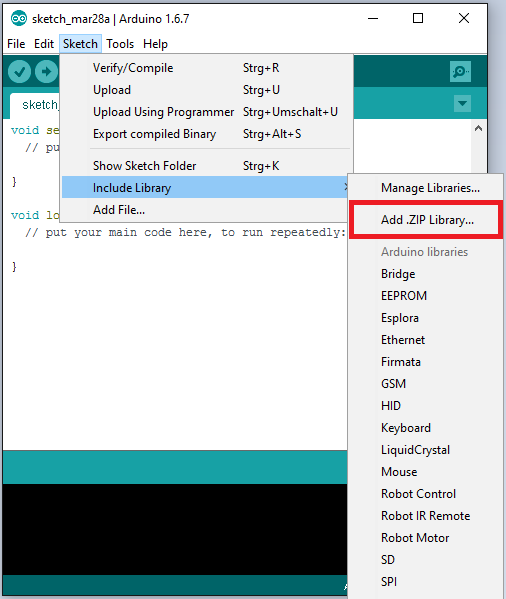
Task: Click the Verify checkmark toolbar icon
Action: click(x=19, y=71)
